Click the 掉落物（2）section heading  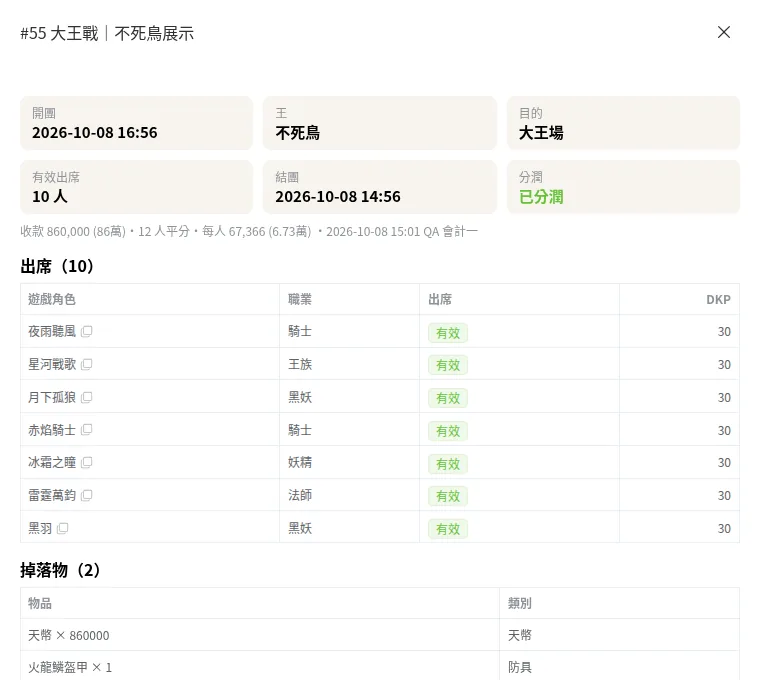[60, 570]
